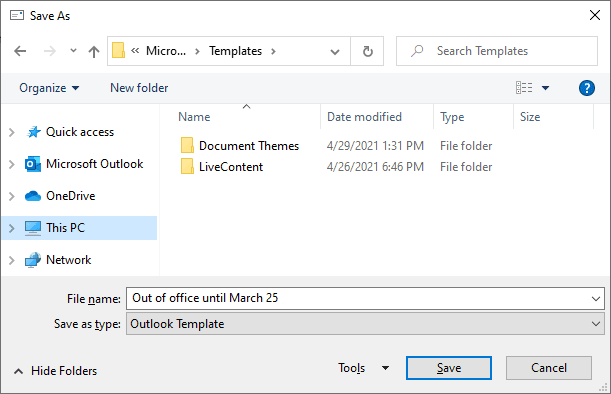Sort by the Size column

pyautogui.click(x=530, y=117)
